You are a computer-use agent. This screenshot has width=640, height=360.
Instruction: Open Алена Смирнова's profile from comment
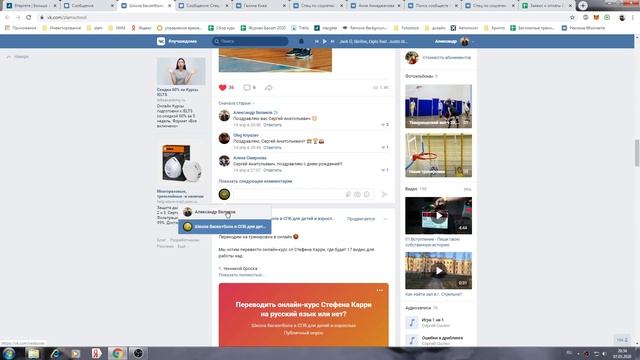tap(249, 158)
